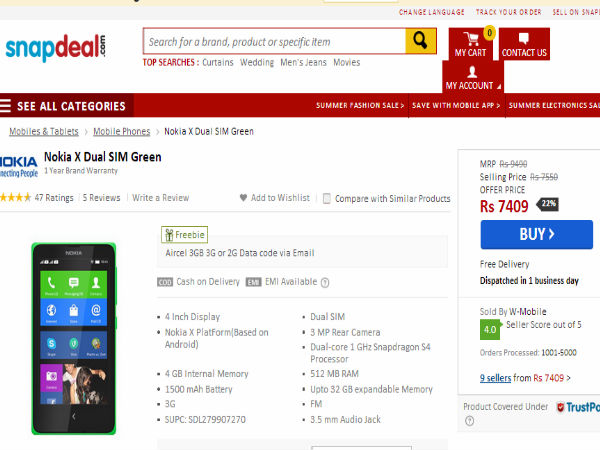The height and width of the screenshot is (450, 600).
Task: Check Compare with Similar Products box
Action: tap(327, 199)
